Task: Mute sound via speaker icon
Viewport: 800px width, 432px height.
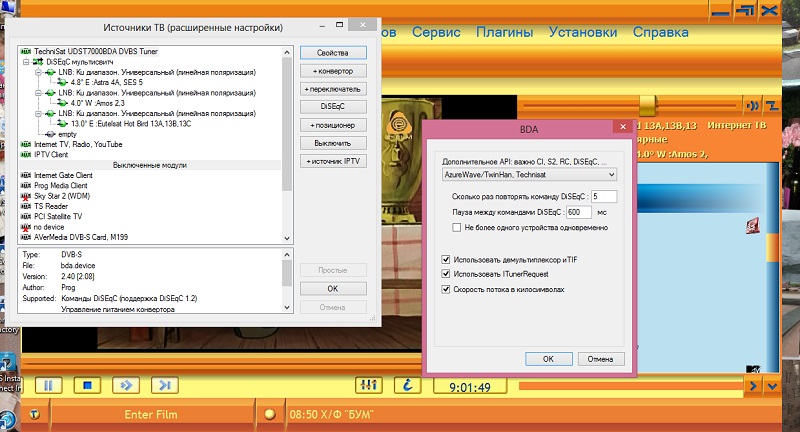Action: [x=753, y=106]
